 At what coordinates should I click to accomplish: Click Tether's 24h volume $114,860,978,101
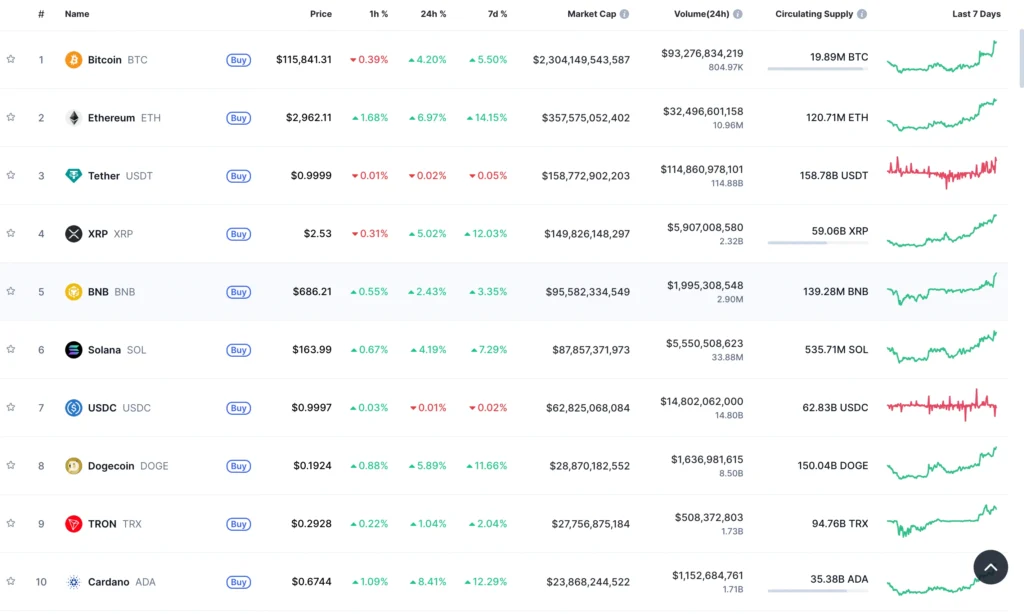(x=701, y=170)
